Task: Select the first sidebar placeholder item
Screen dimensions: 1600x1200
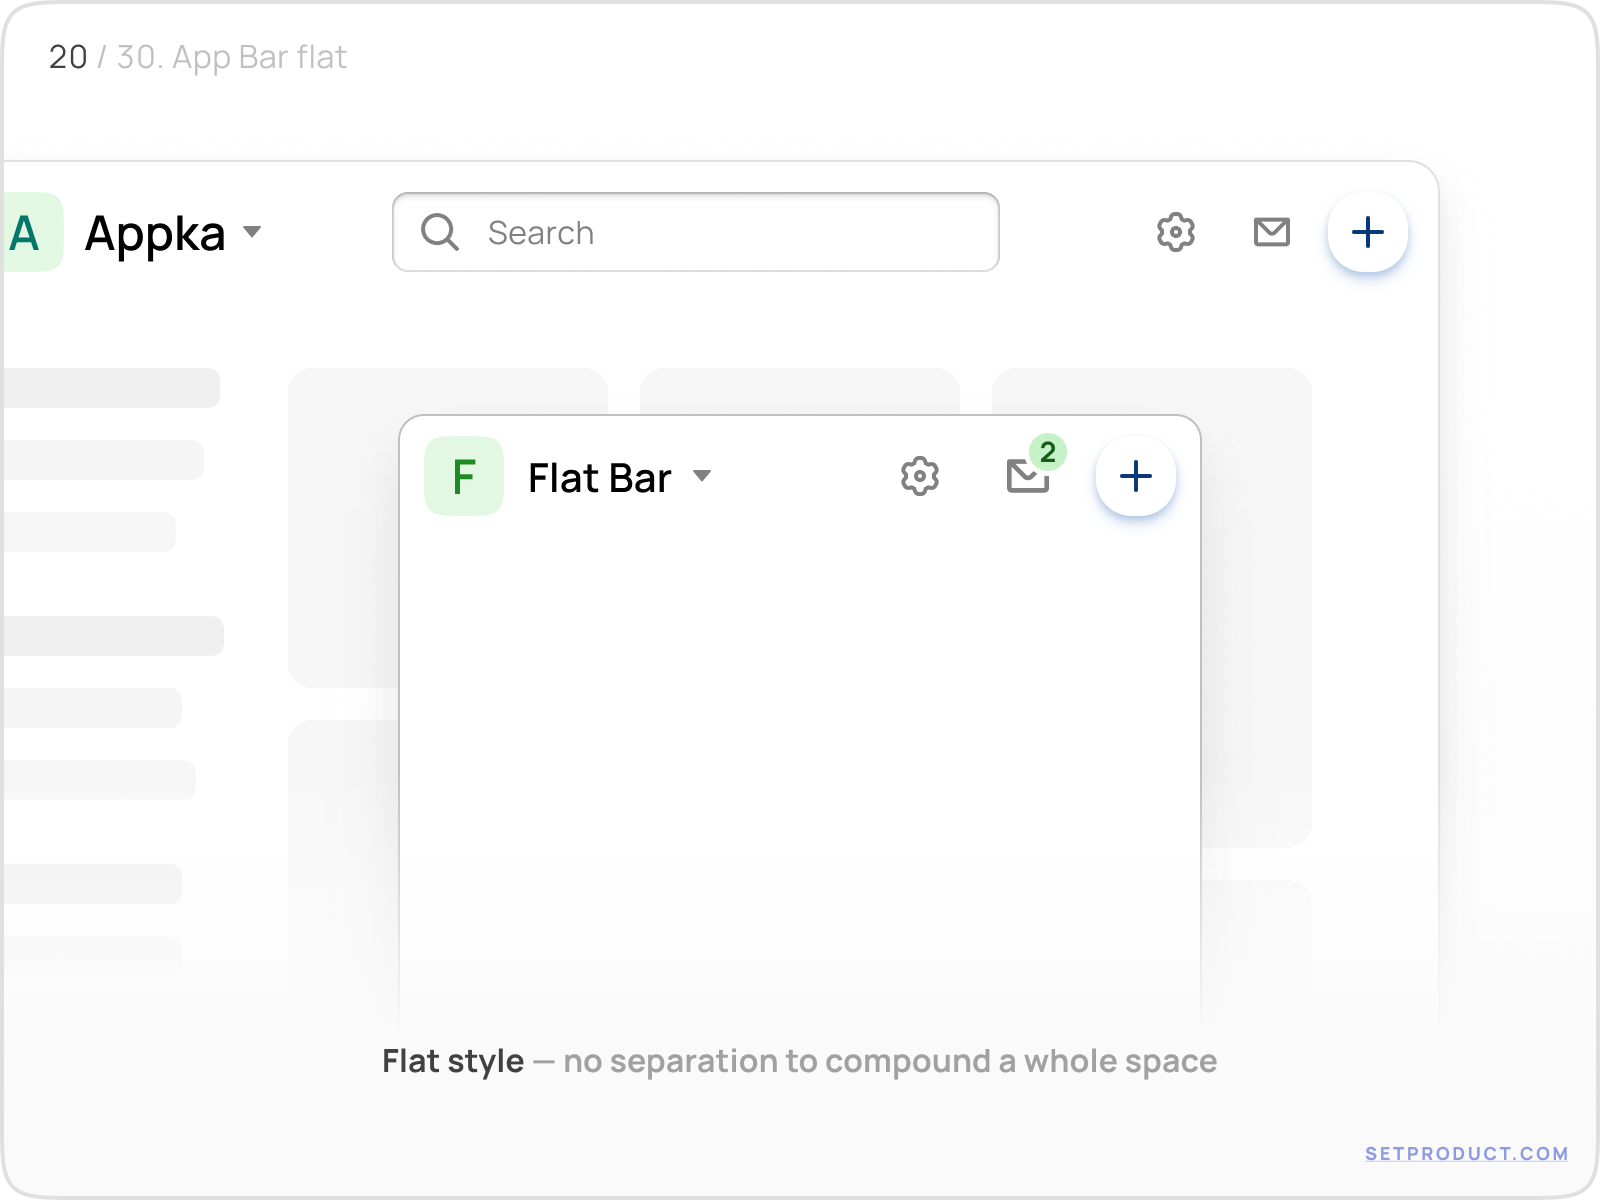Action: (110, 388)
